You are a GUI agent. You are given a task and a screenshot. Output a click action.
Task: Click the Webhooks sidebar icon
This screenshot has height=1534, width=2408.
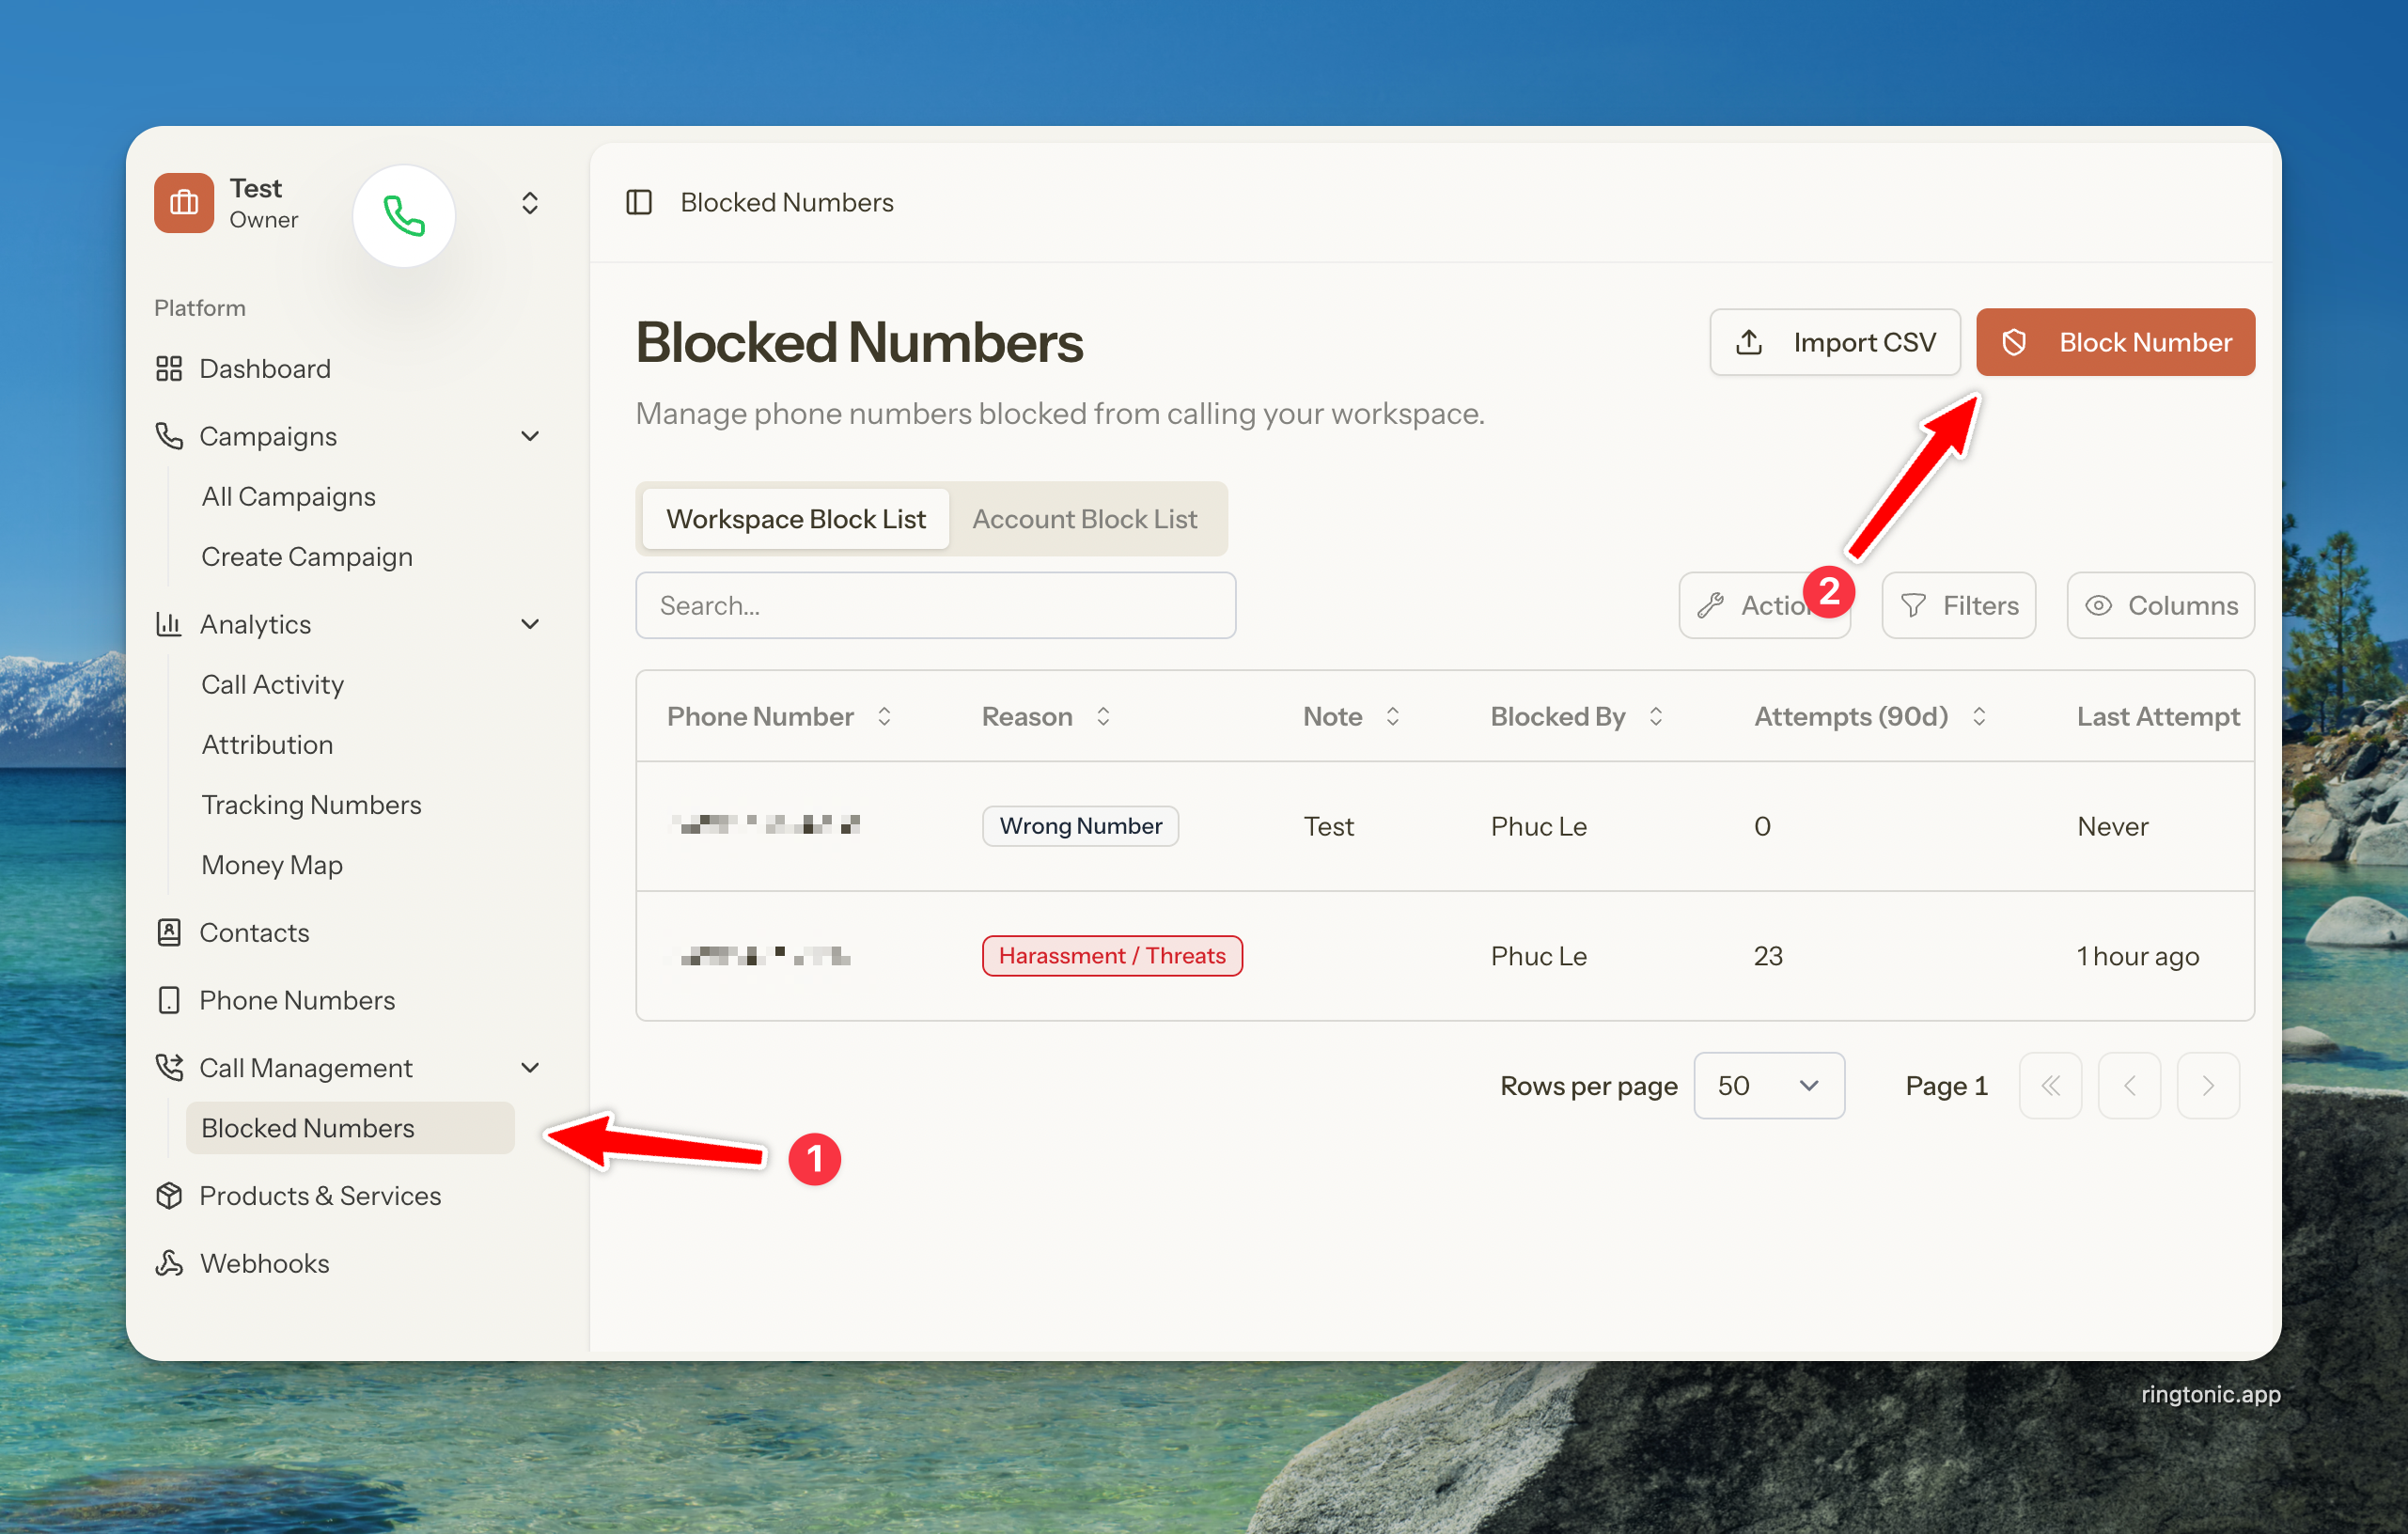click(x=169, y=1263)
